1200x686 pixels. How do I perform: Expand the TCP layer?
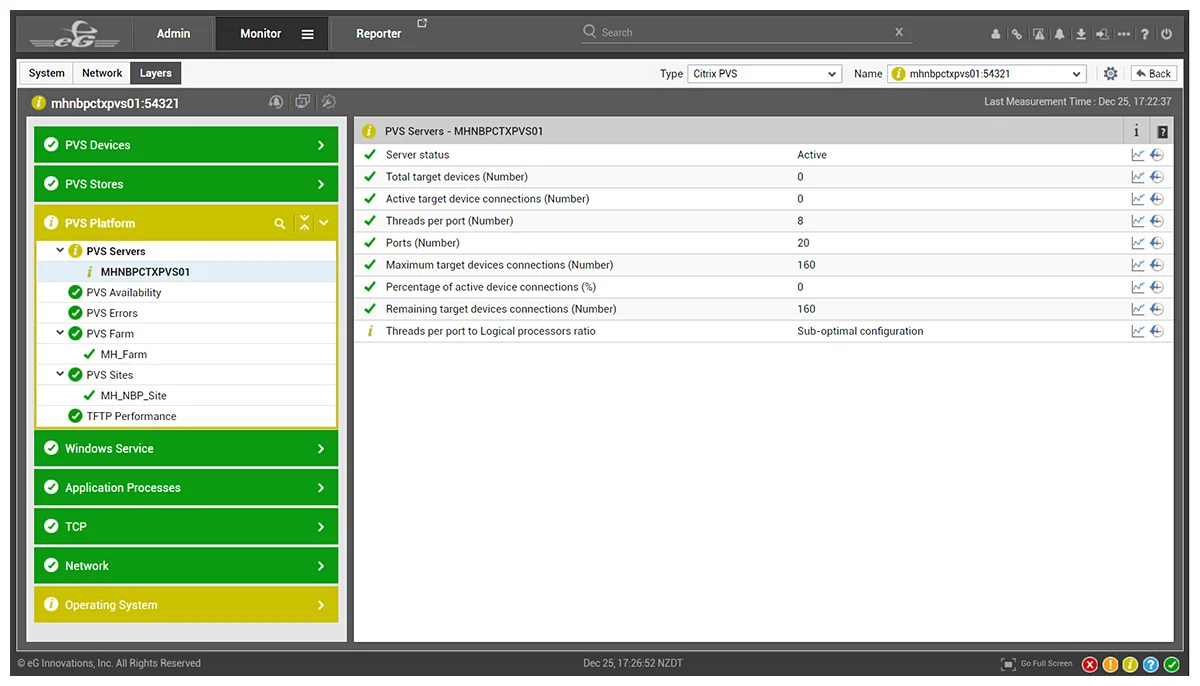[186, 527]
